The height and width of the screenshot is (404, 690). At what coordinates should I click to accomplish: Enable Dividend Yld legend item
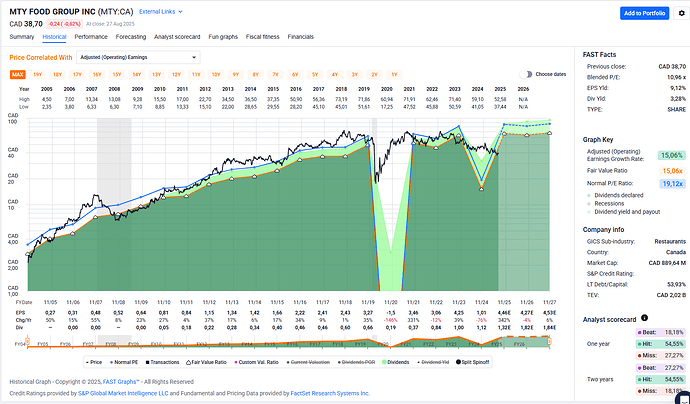433,362
